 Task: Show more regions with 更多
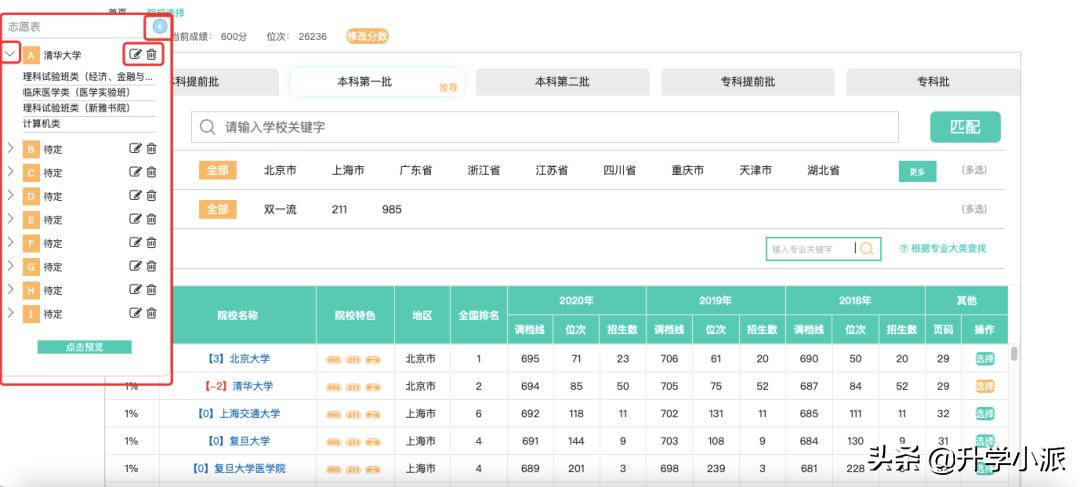tap(917, 172)
